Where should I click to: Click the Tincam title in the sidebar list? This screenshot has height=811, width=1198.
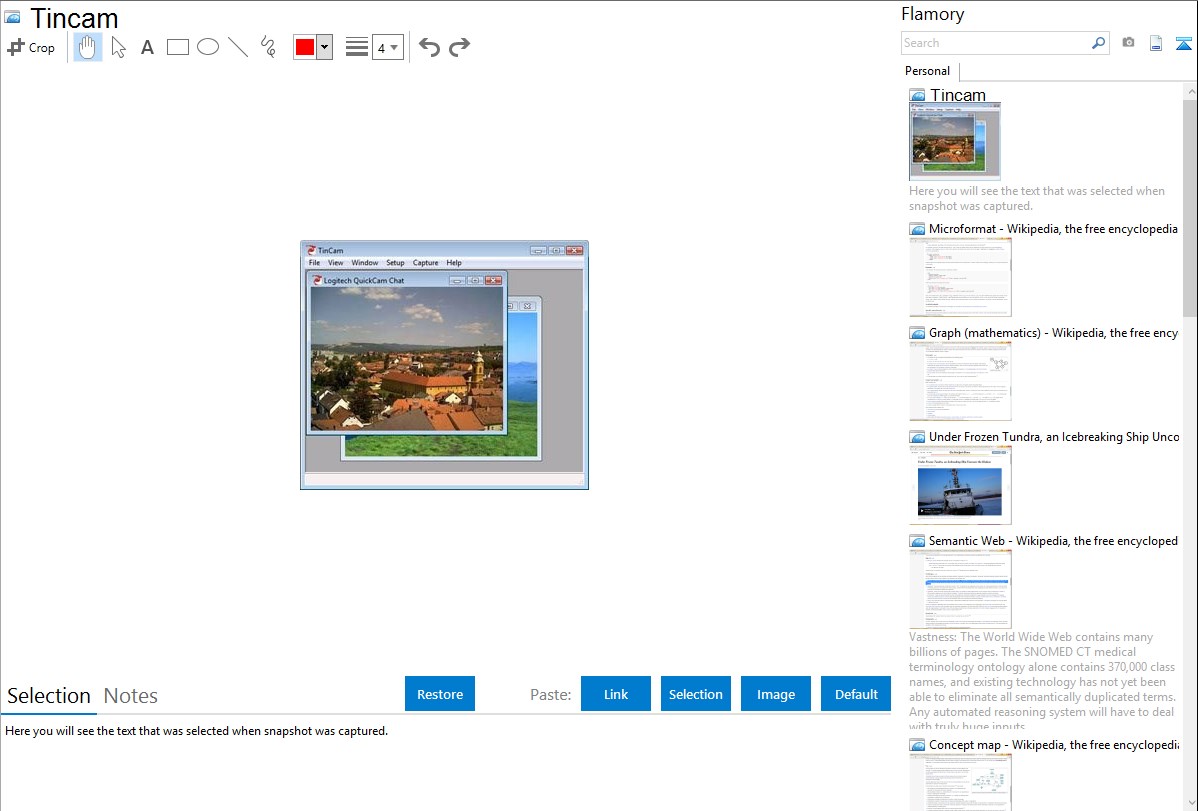point(958,96)
